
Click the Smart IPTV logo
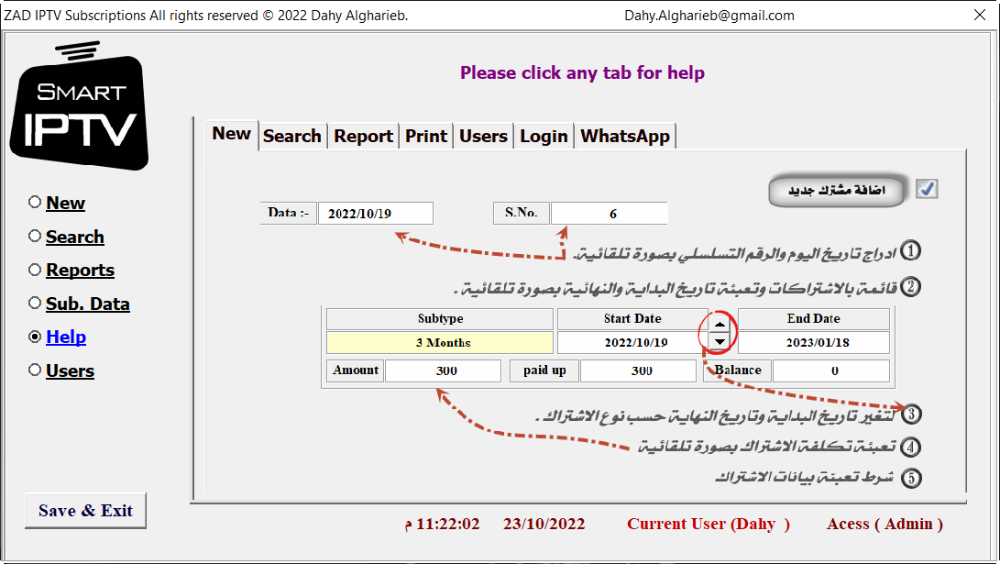click(x=79, y=106)
